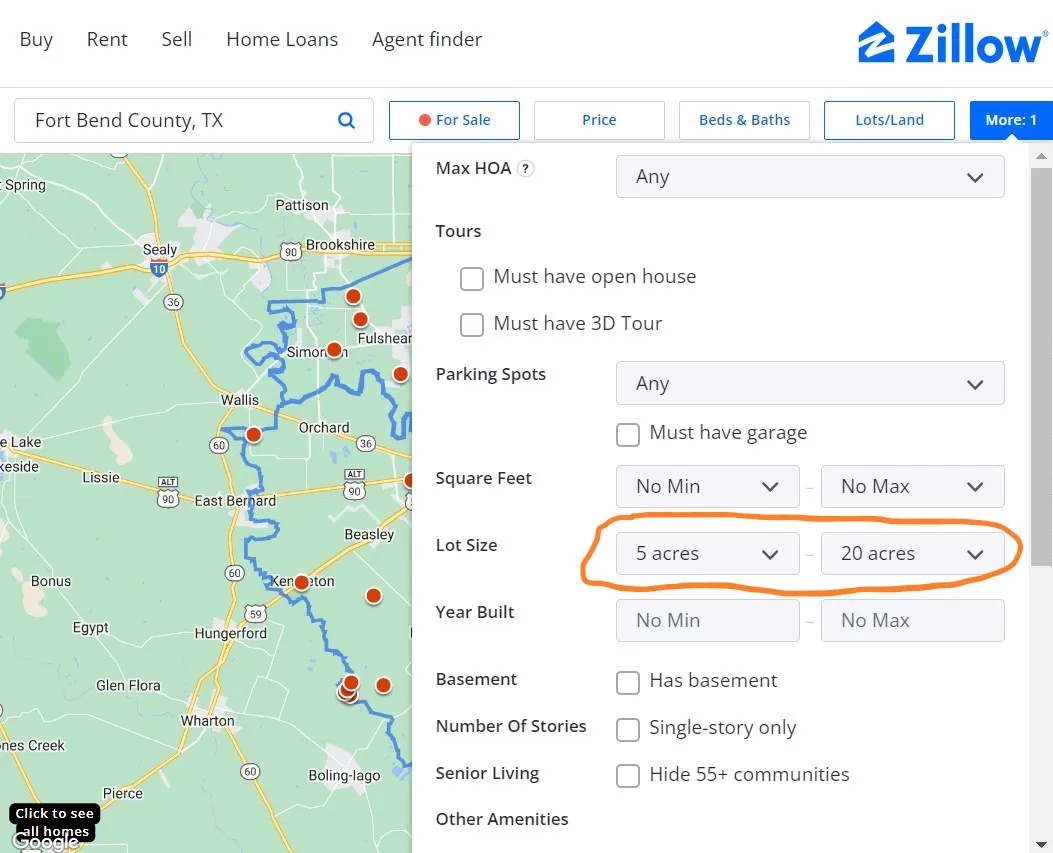Viewport: 1053px width, 853px height.
Task: Open Square Feet No Min dropdown
Action: click(x=708, y=486)
